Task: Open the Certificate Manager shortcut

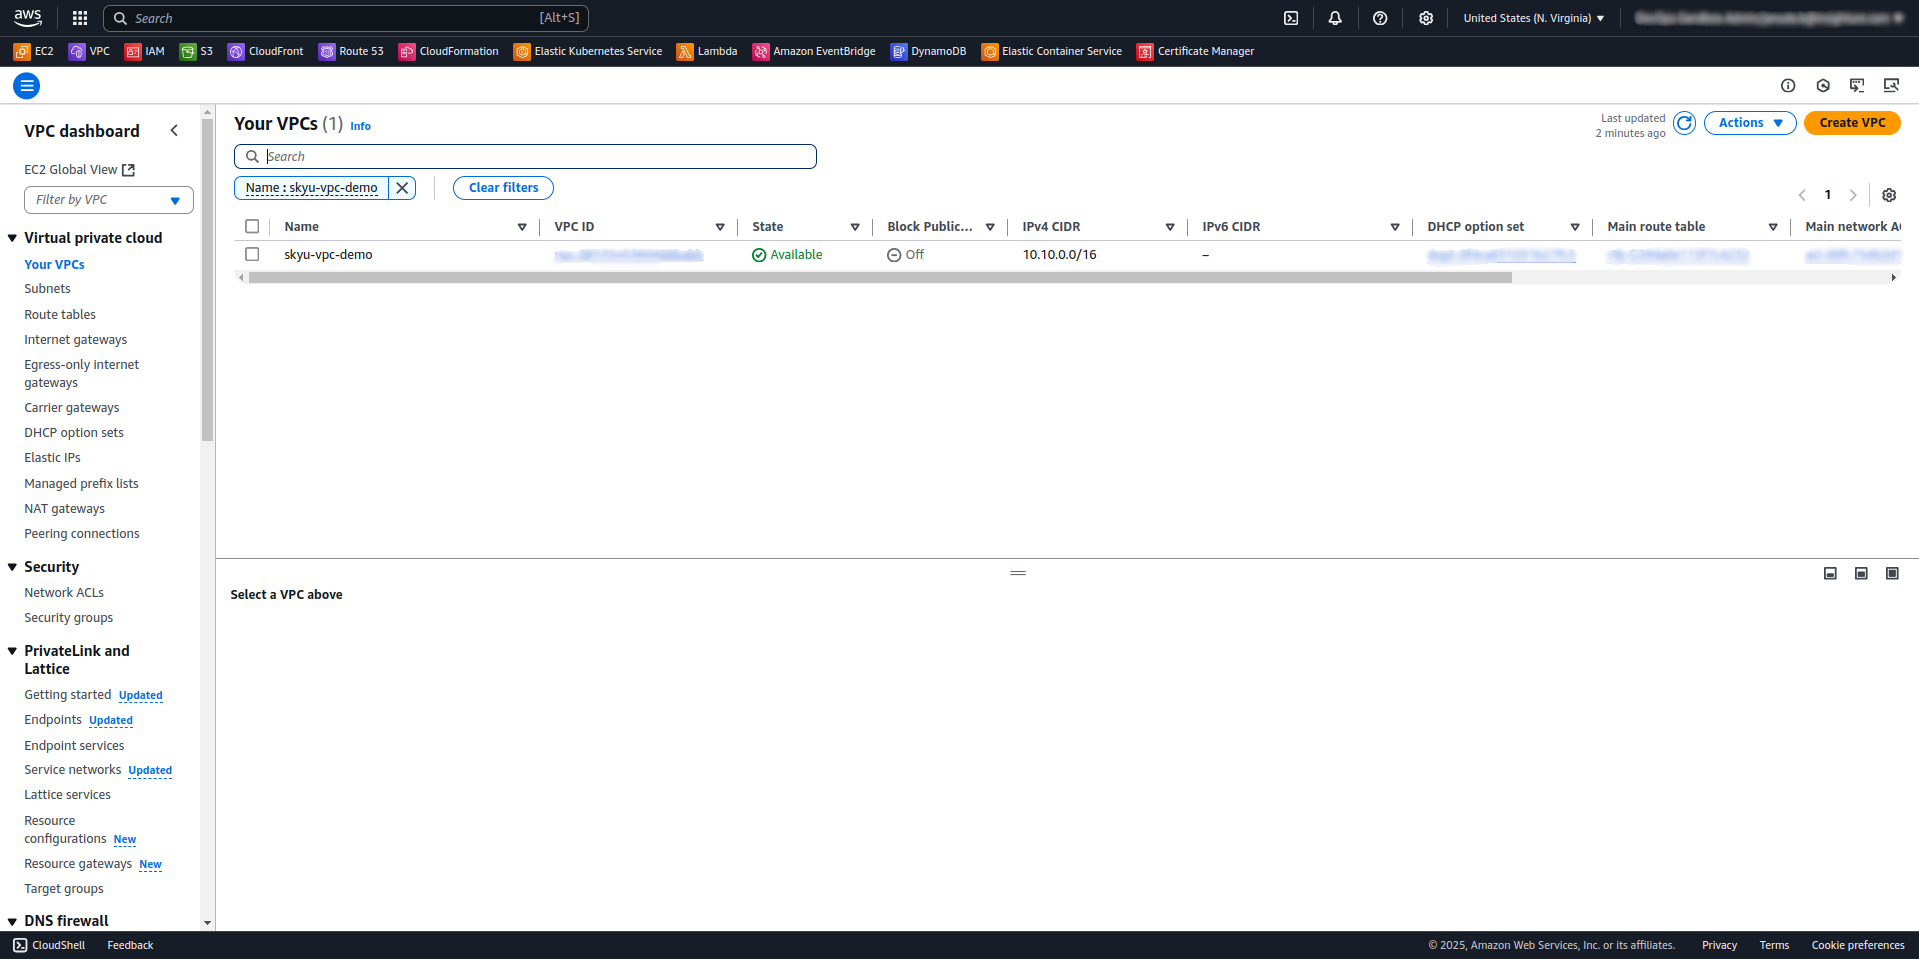Action: click(x=1196, y=52)
